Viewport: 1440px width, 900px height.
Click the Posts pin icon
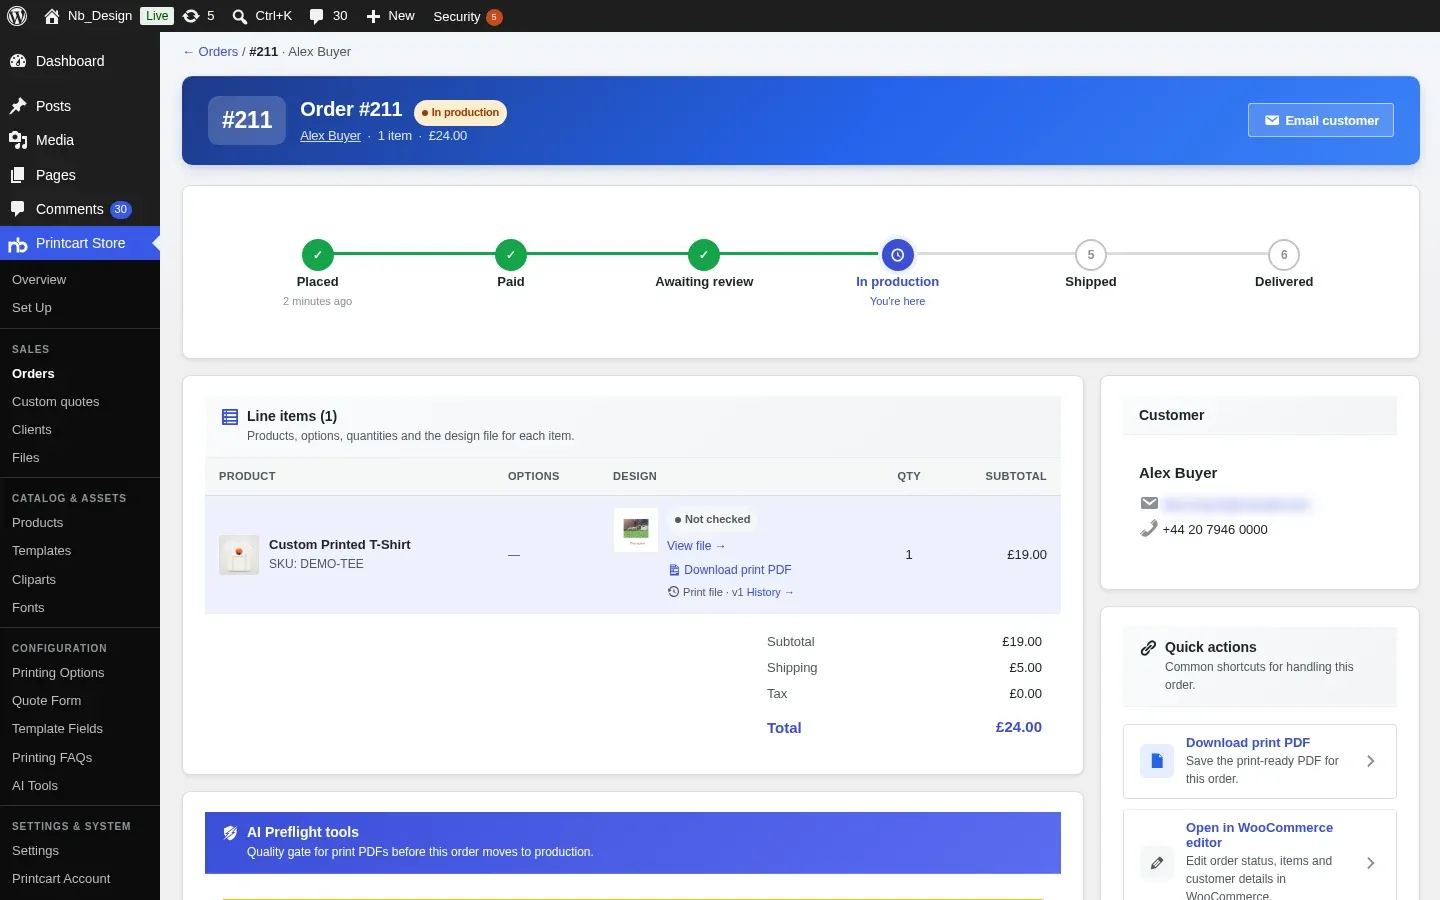18,106
